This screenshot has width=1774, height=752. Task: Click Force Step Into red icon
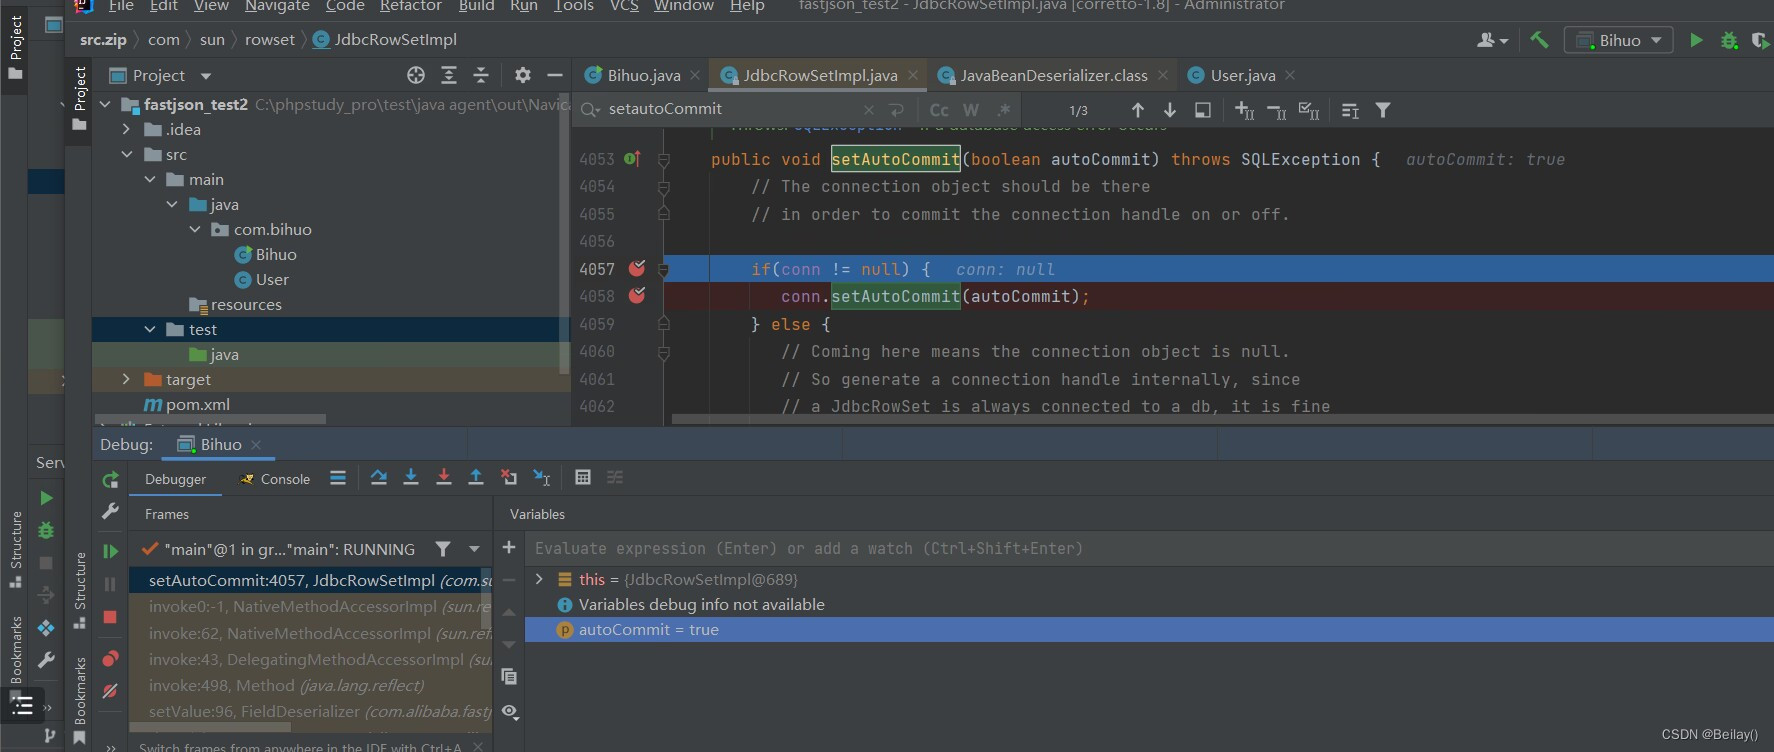443,478
